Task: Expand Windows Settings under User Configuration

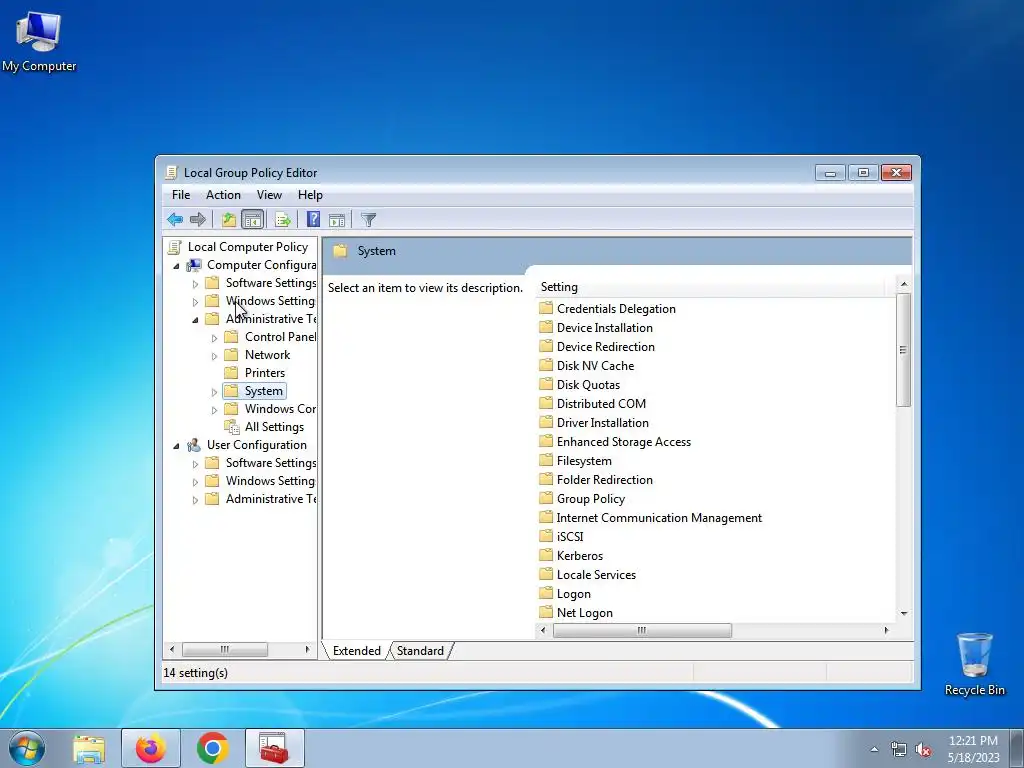Action: point(195,482)
